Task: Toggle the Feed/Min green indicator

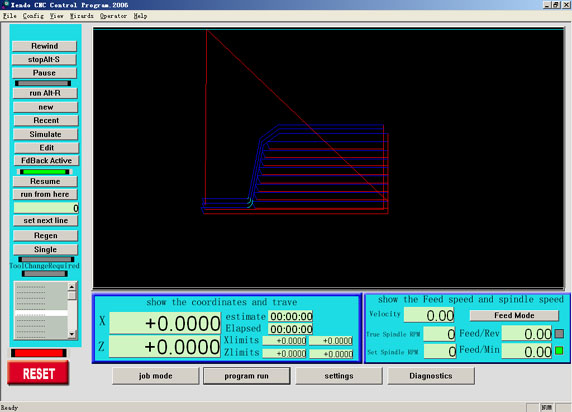Action: [x=559, y=351]
